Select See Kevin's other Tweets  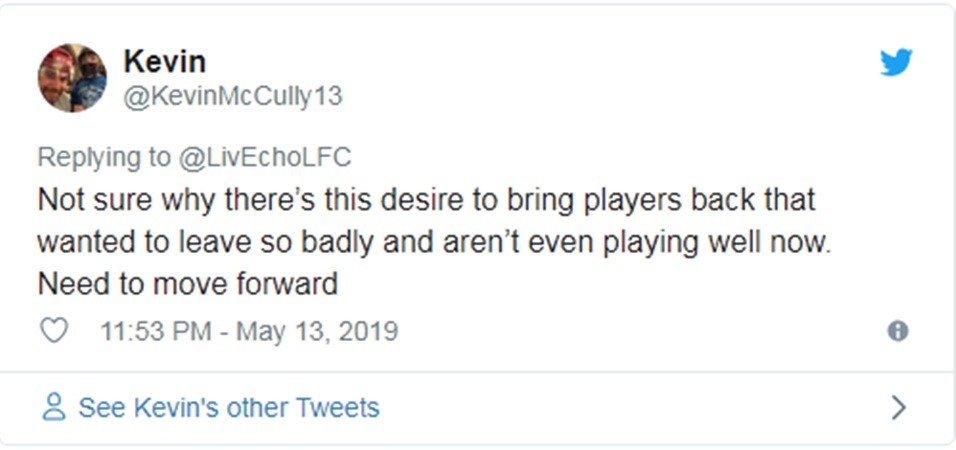pyautogui.click(x=229, y=408)
